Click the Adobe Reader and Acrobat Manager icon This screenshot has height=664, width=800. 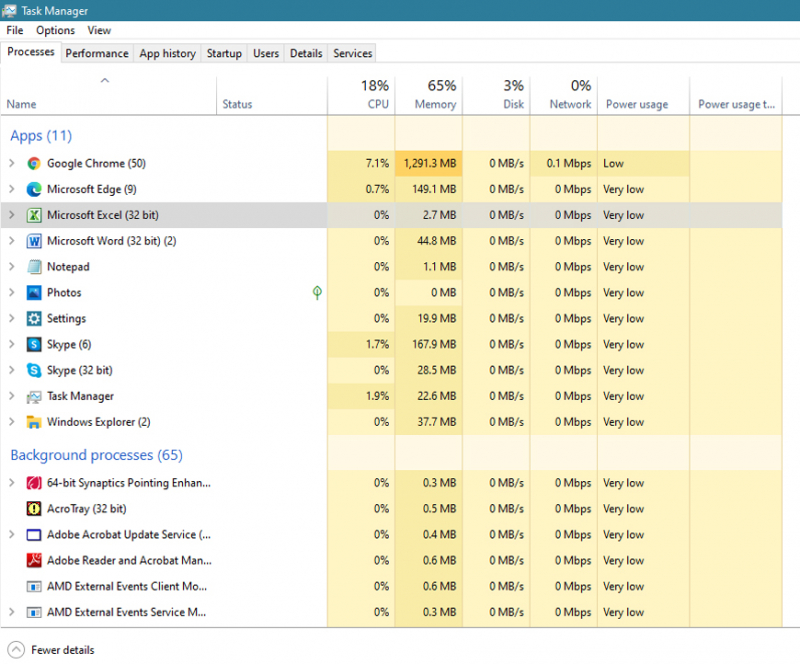coord(34,560)
